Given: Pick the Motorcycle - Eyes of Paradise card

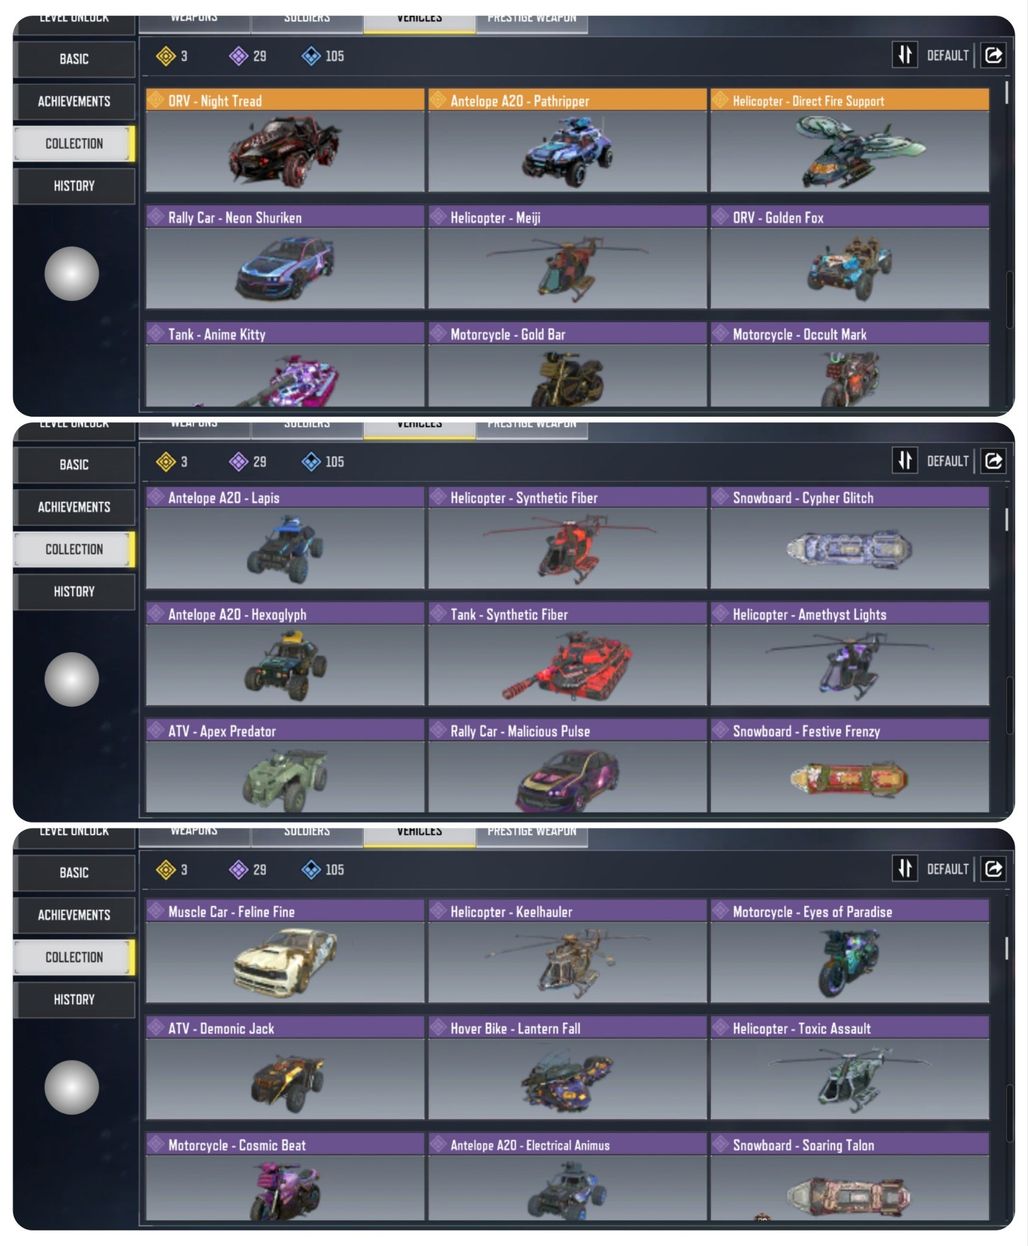Looking at the screenshot, I should coord(849,951).
